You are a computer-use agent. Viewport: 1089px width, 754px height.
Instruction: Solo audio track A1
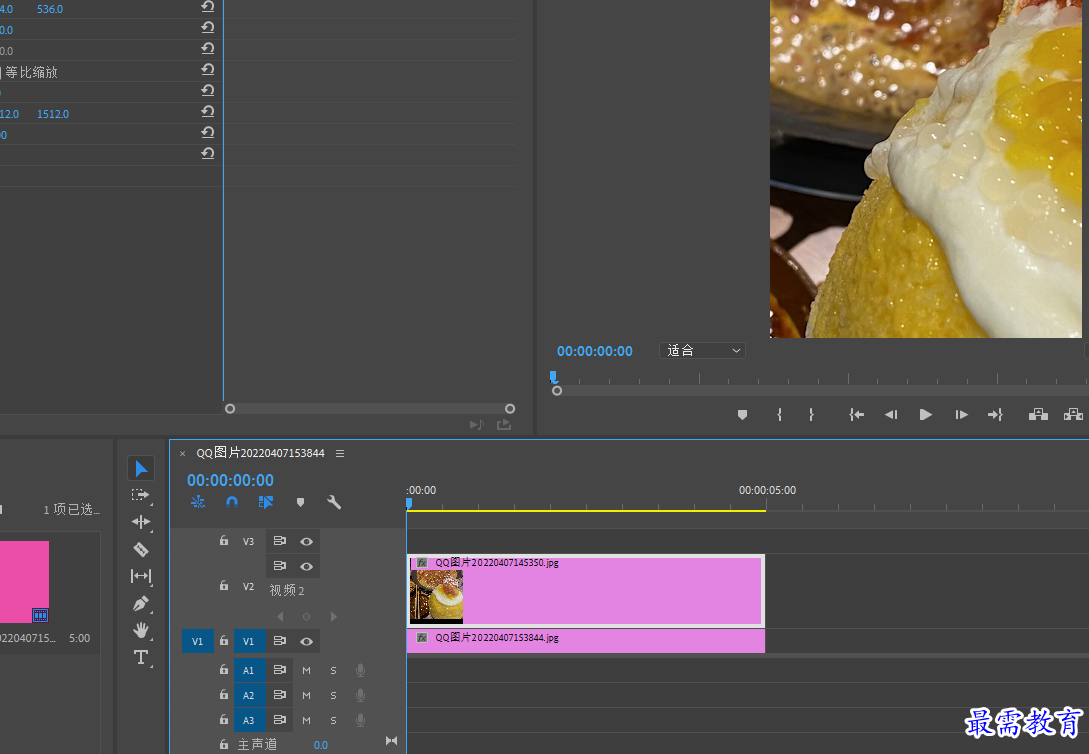(333, 671)
